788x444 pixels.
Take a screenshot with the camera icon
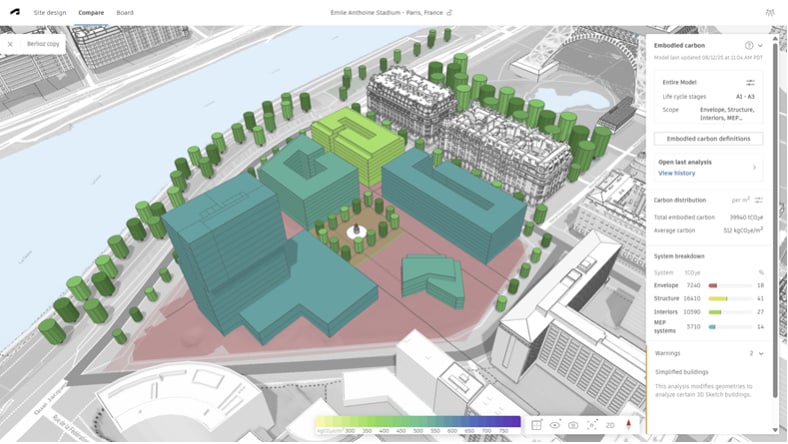coord(573,425)
